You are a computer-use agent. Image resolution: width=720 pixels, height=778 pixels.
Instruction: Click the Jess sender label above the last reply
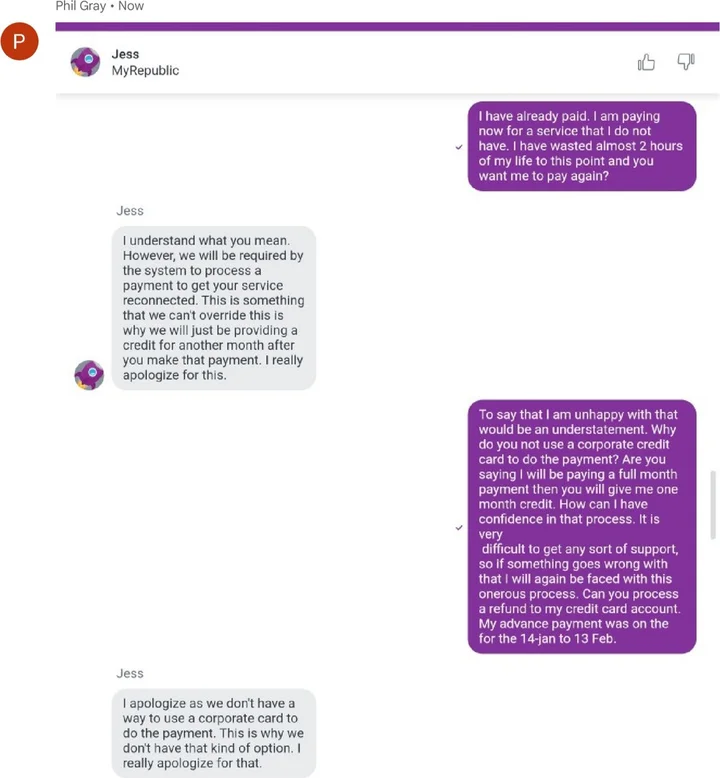pos(130,674)
